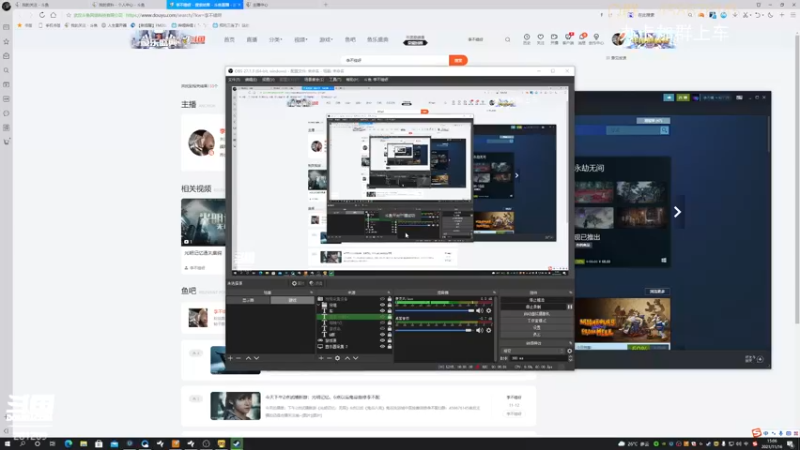The height and width of the screenshot is (450, 800).
Task: Open Douyu 首页 navigation item
Action: pyautogui.click(x=230, y=39)
